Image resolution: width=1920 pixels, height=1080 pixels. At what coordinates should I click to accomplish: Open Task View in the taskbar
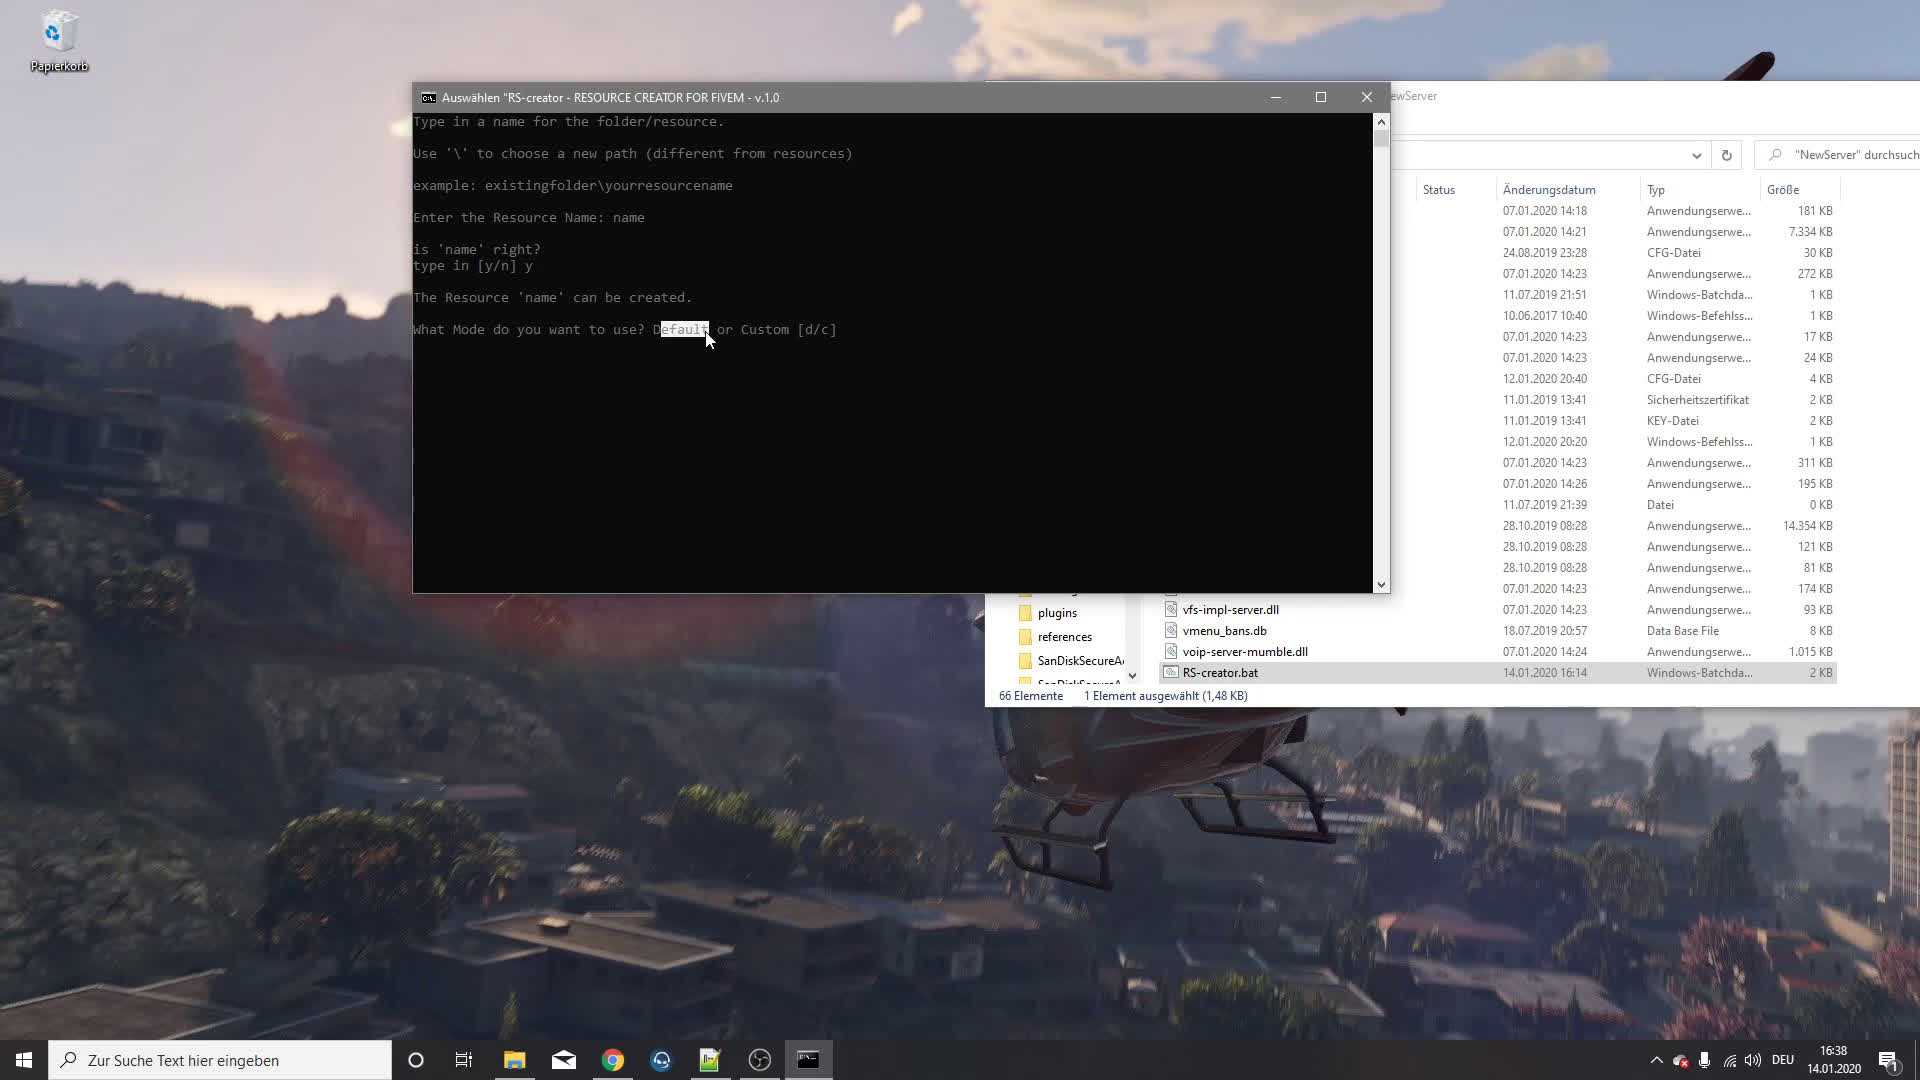[x=464, y=1060]
